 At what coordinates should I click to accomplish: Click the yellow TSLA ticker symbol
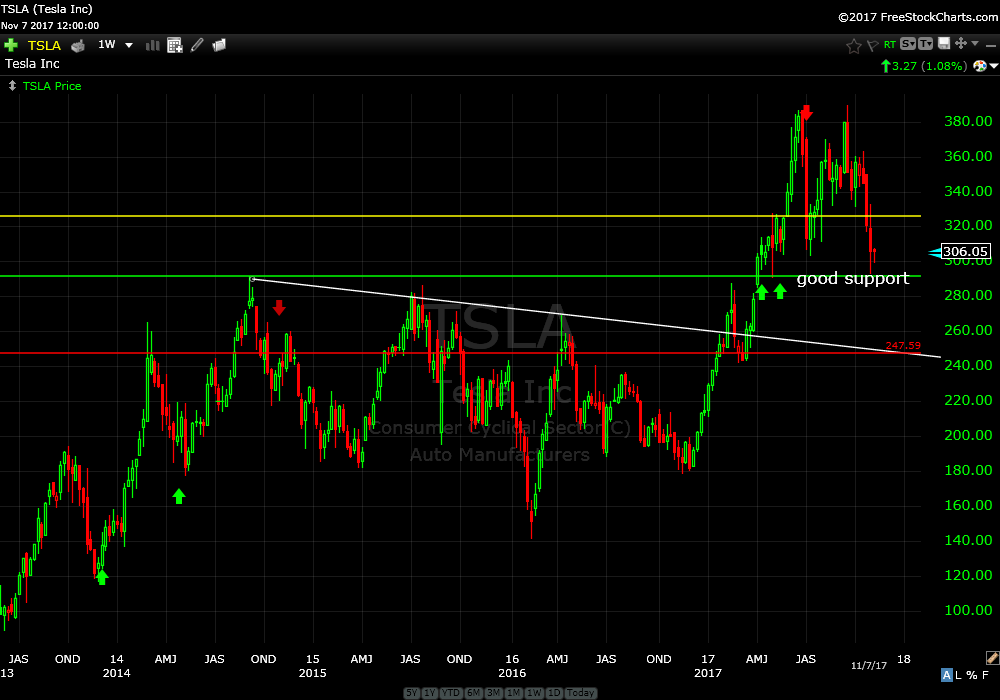(44, 45)
